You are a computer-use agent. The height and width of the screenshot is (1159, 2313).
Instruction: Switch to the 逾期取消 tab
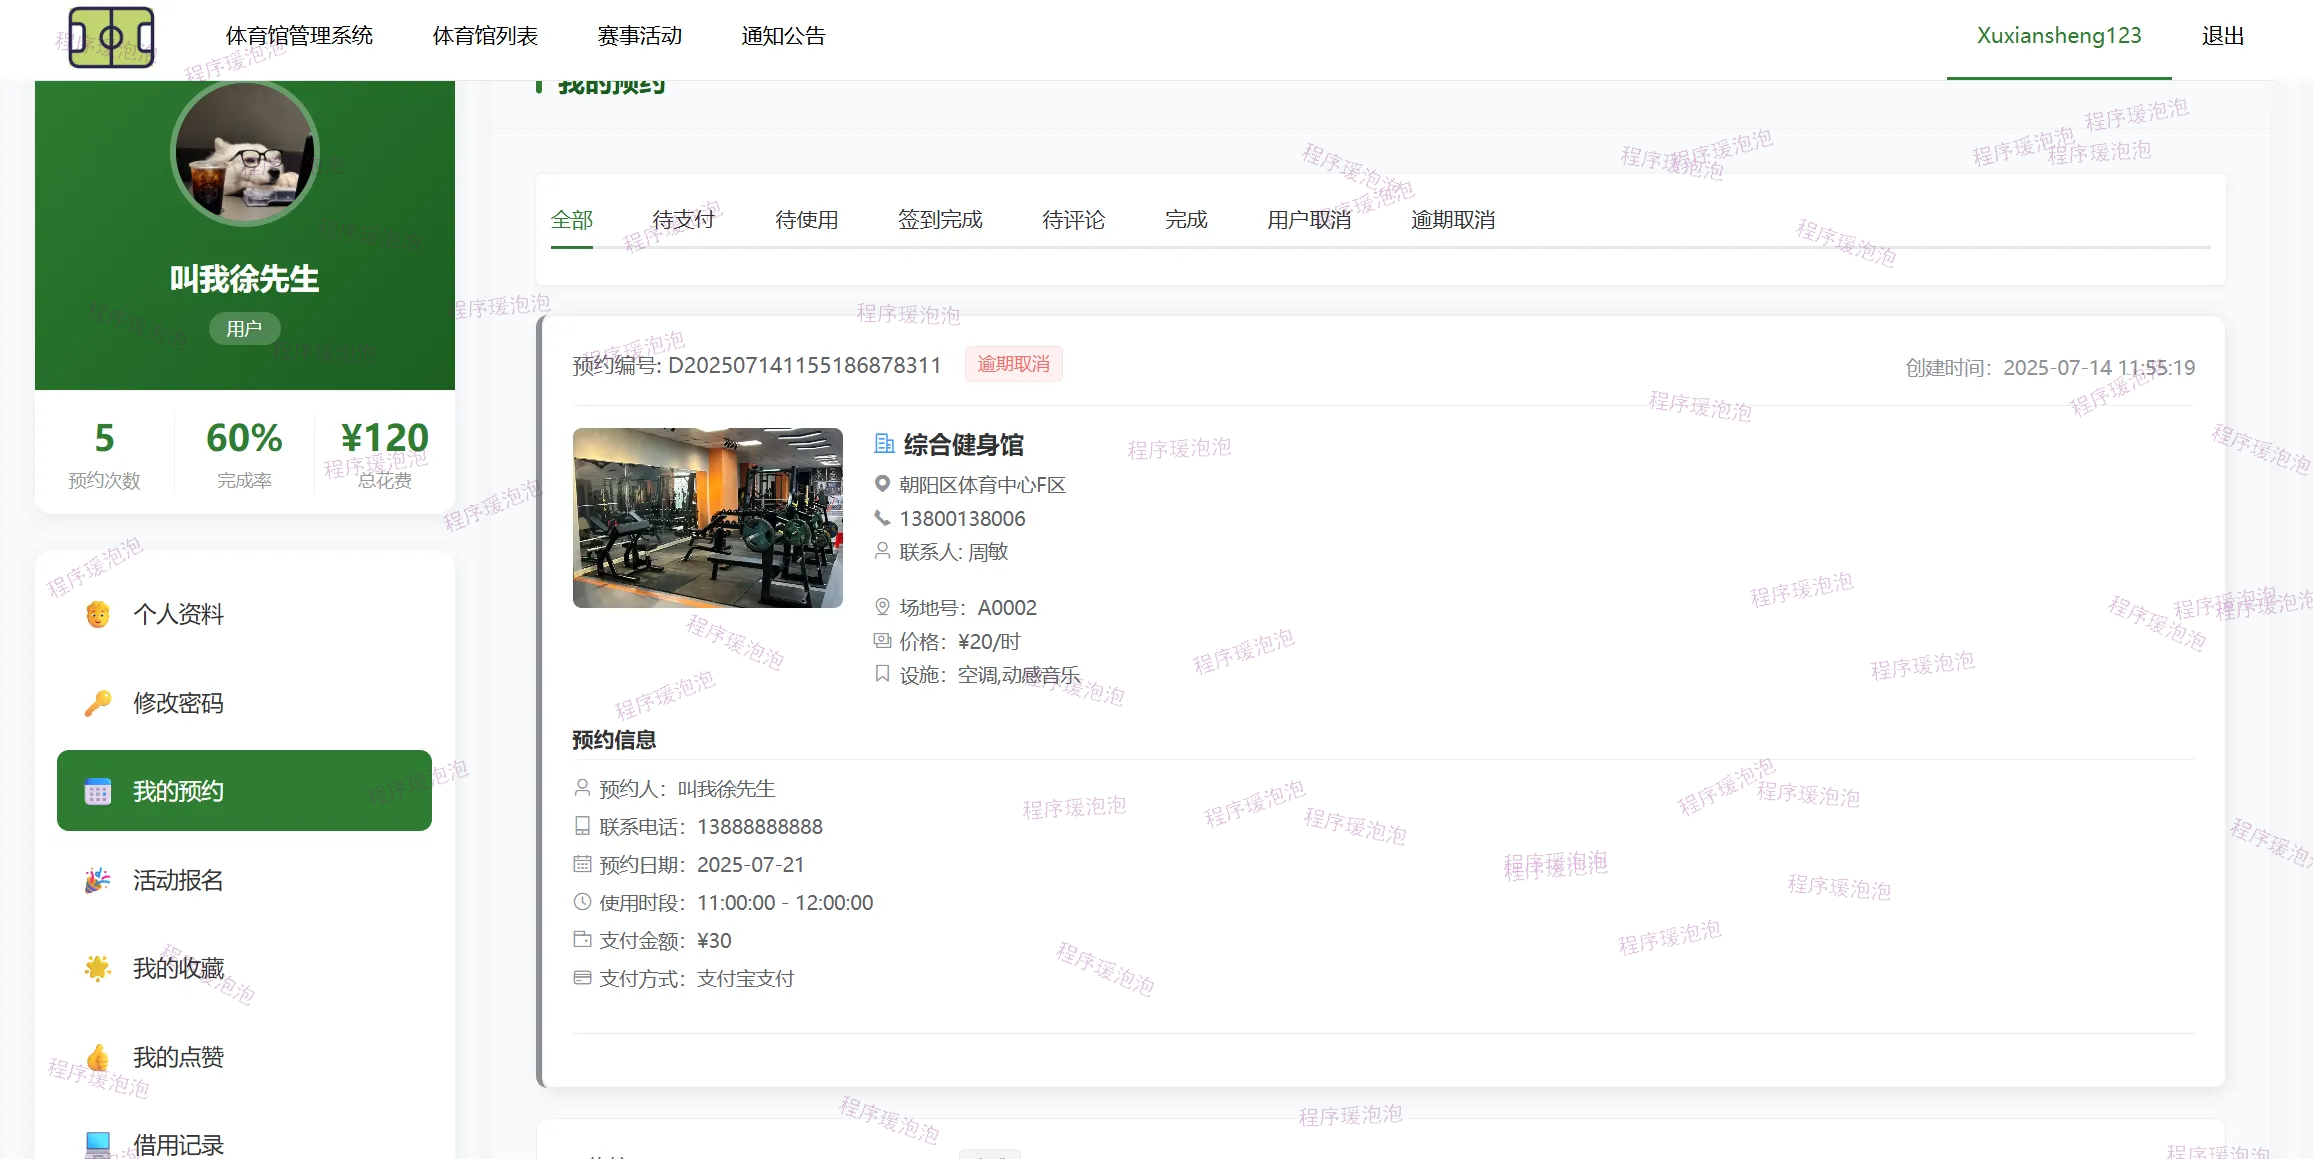pyautogui.click(x=1453, y=220)
